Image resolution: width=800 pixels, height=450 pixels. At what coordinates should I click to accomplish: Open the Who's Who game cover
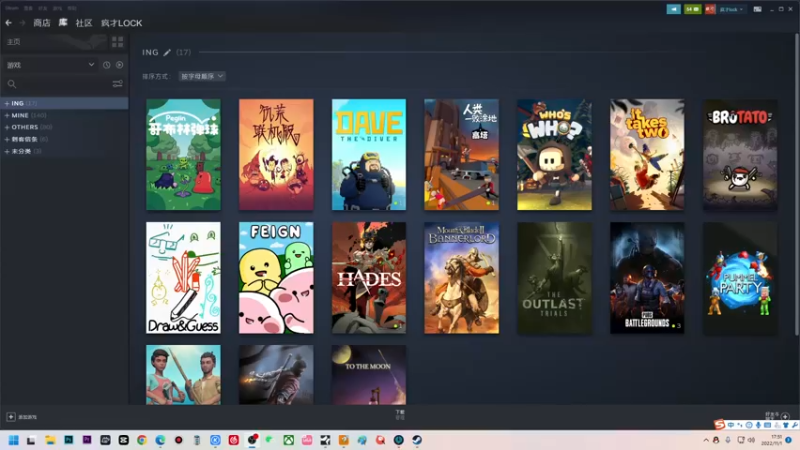click(555, 155)
